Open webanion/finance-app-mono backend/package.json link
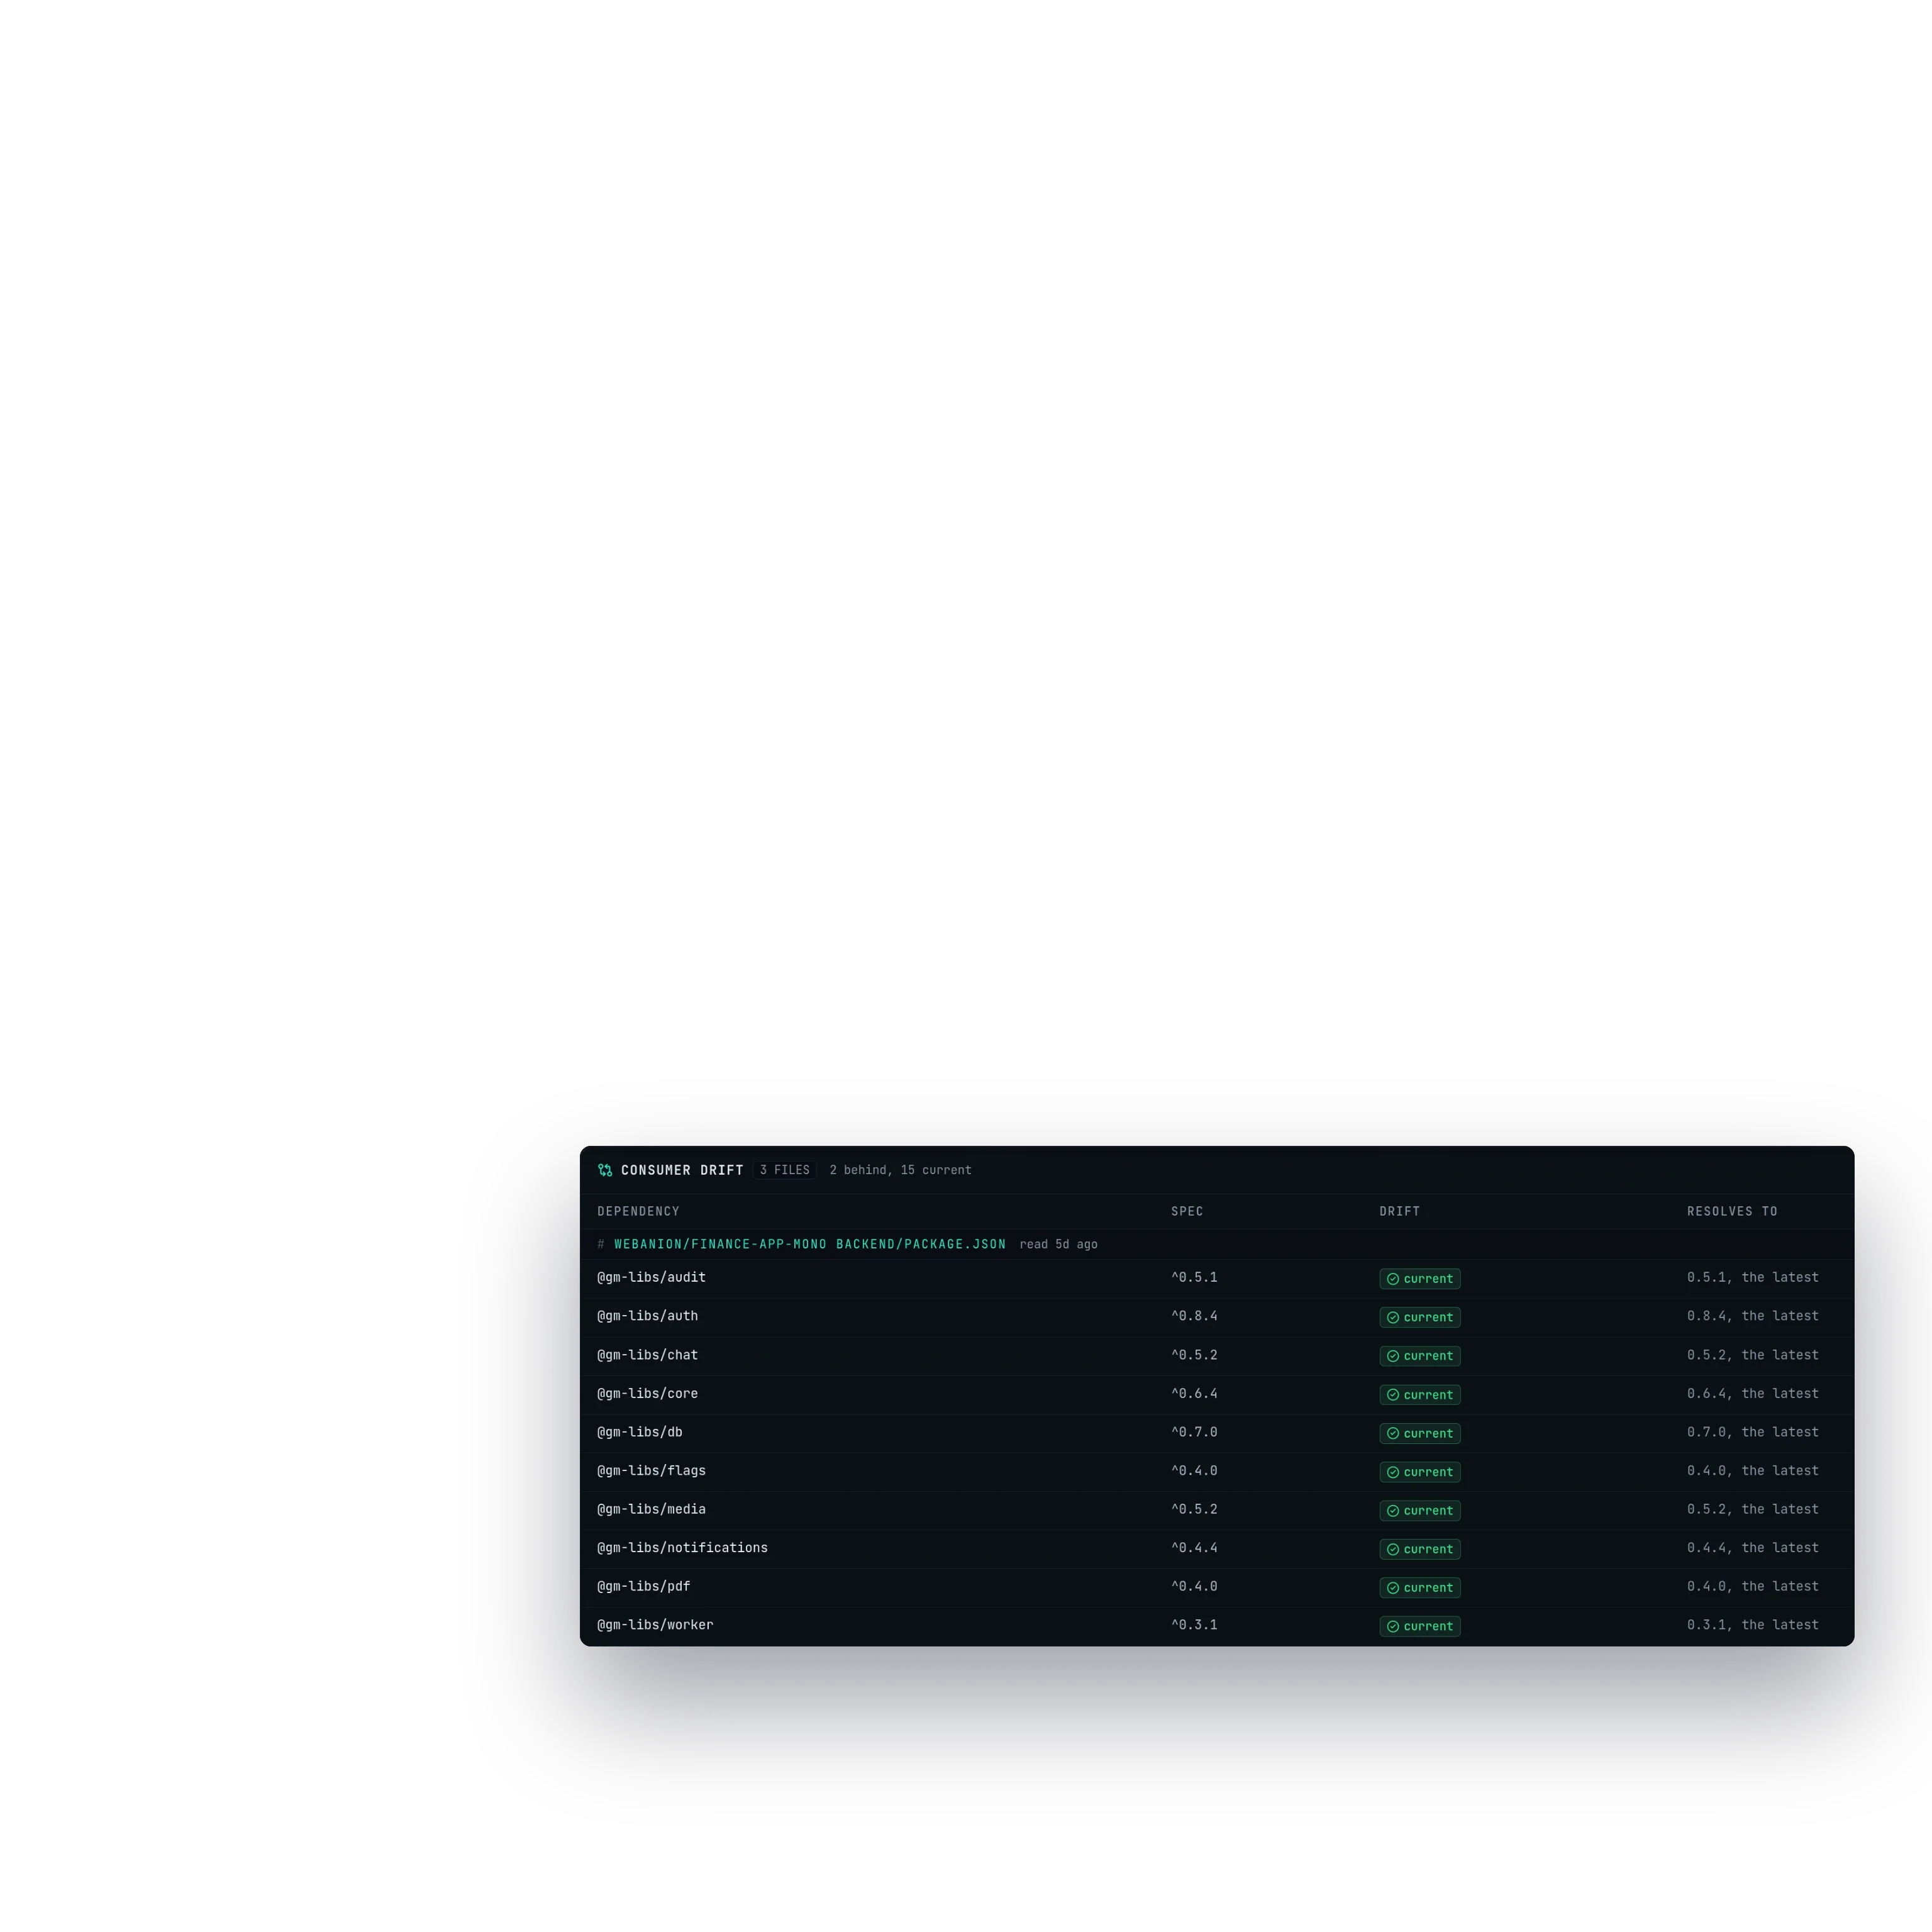Image resolution: width=1932 pixels, height=1932 pixels. tap(810, 1244)
